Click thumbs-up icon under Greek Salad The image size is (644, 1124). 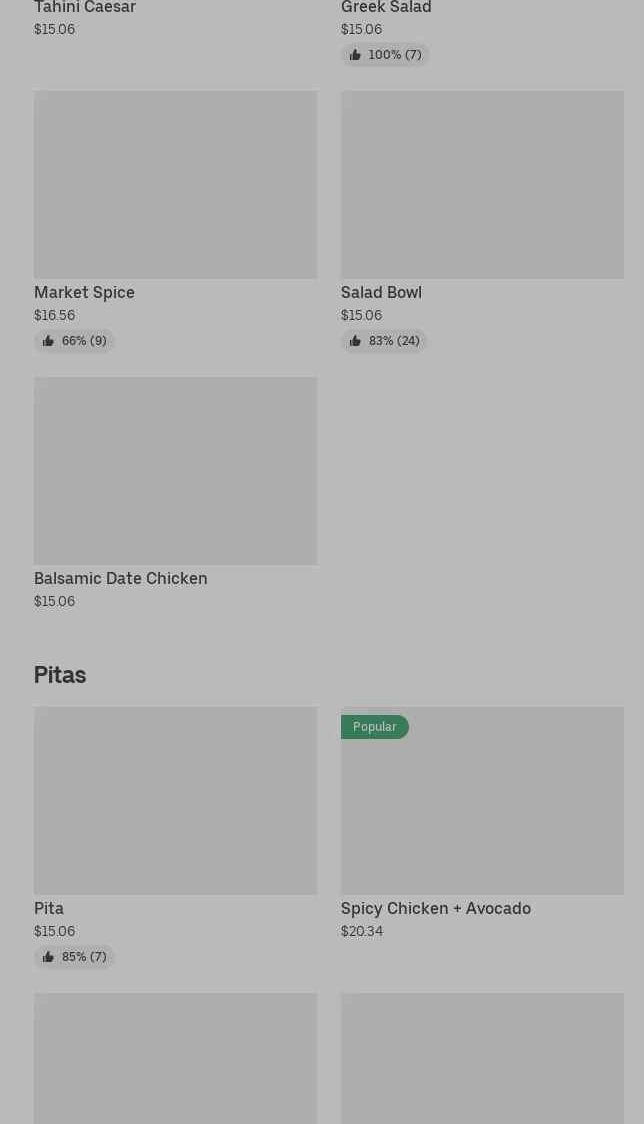355,55
